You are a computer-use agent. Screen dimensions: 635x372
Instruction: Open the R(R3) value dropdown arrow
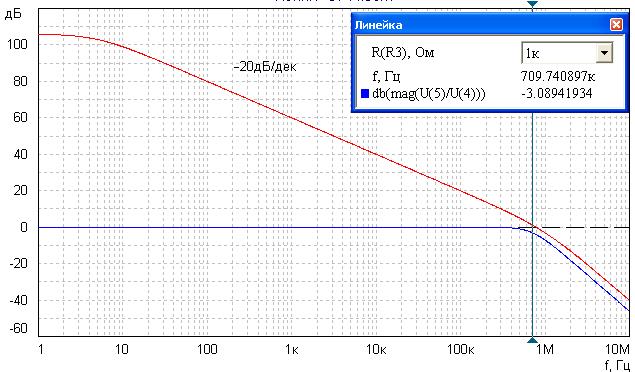point(604,53)
